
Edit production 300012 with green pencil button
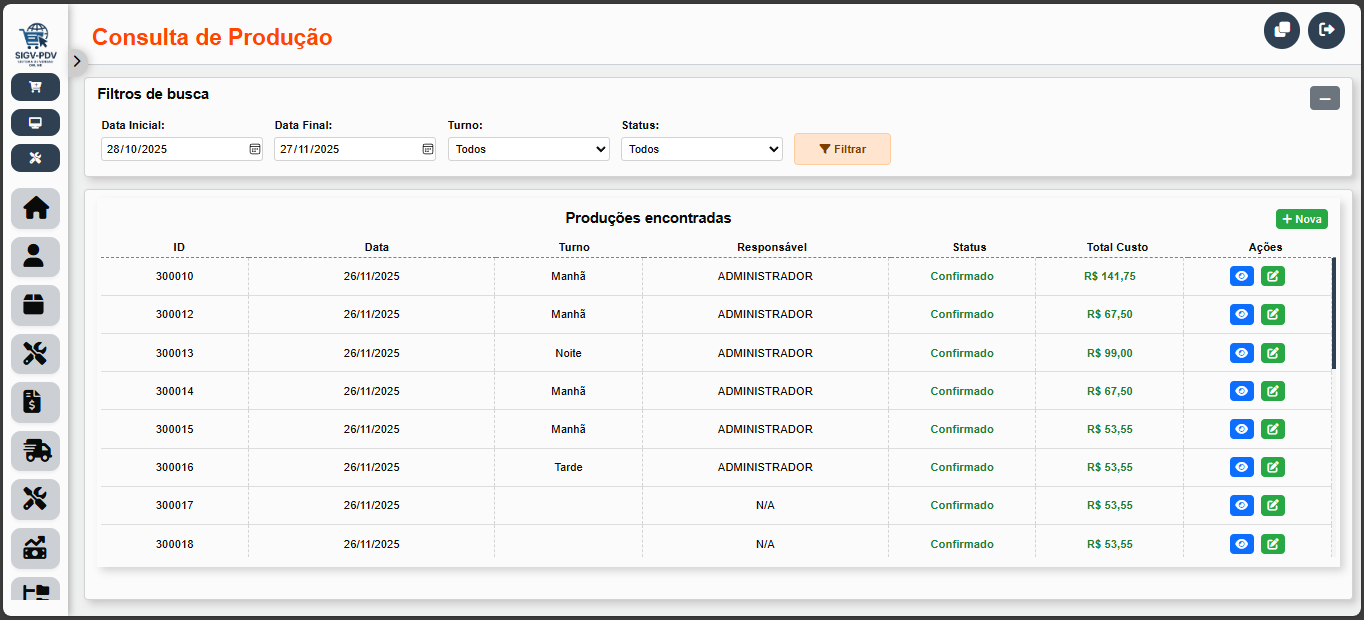1273,314
